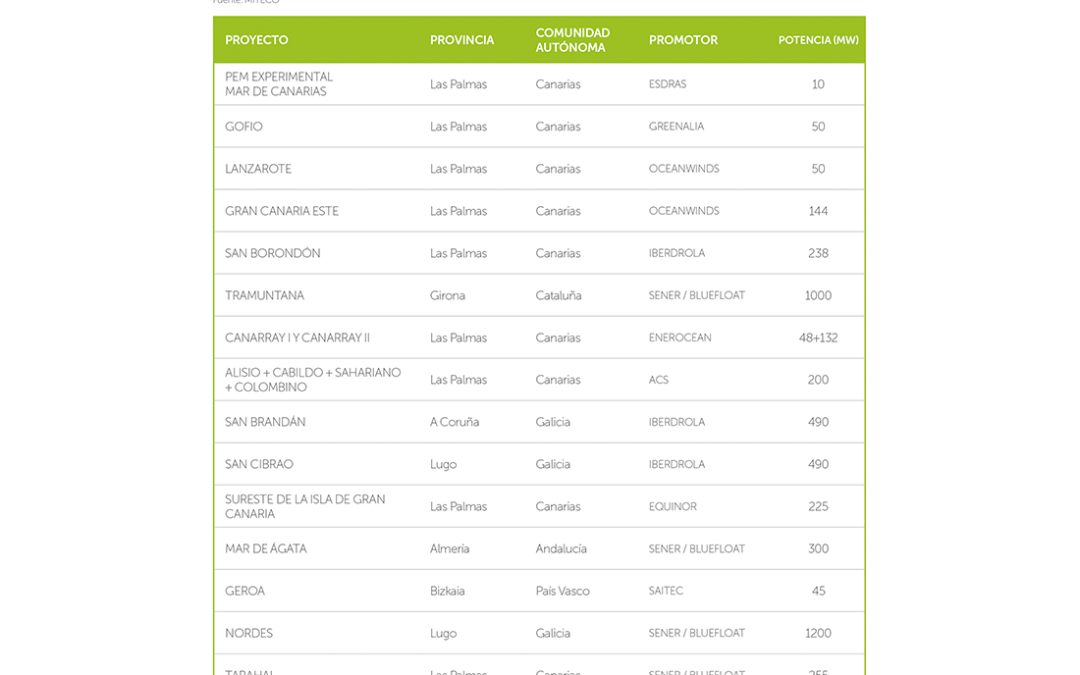This screenshot has height=675, width=1080.
Task: Click the PROVINCIA column header
Action: (462, 40)
